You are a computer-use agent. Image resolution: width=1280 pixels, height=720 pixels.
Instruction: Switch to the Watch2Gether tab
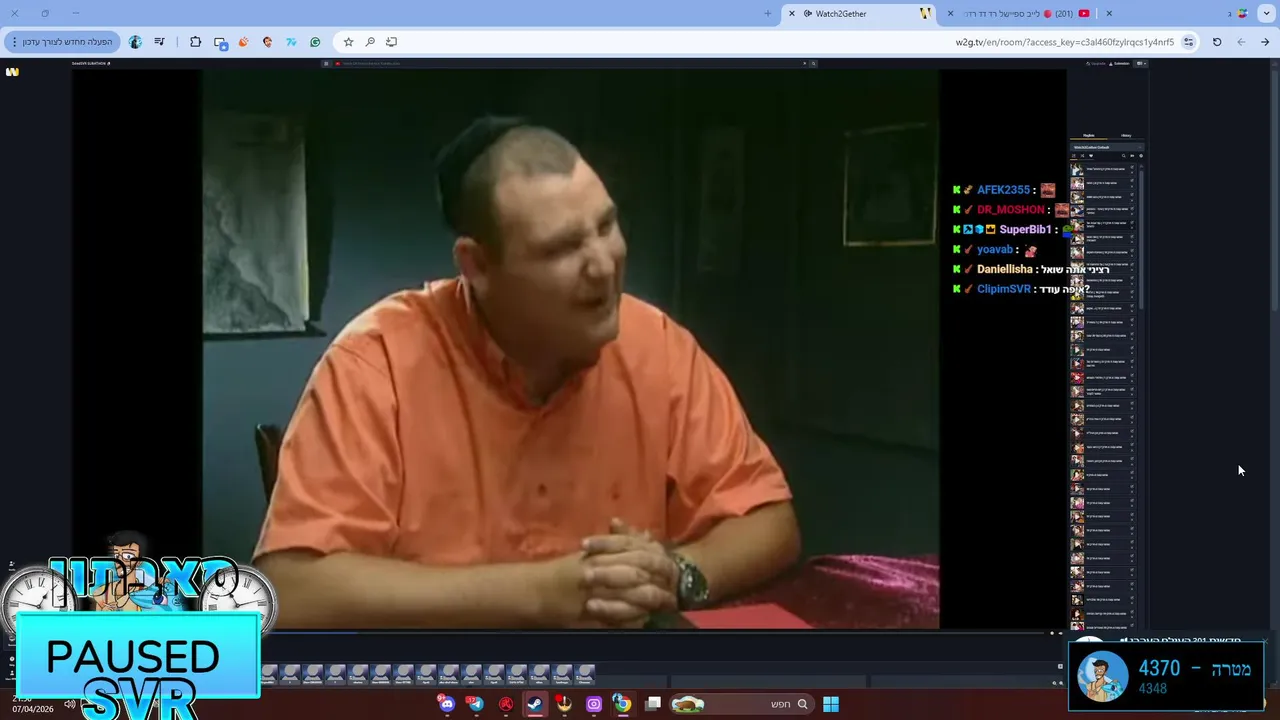coord(860,14)
